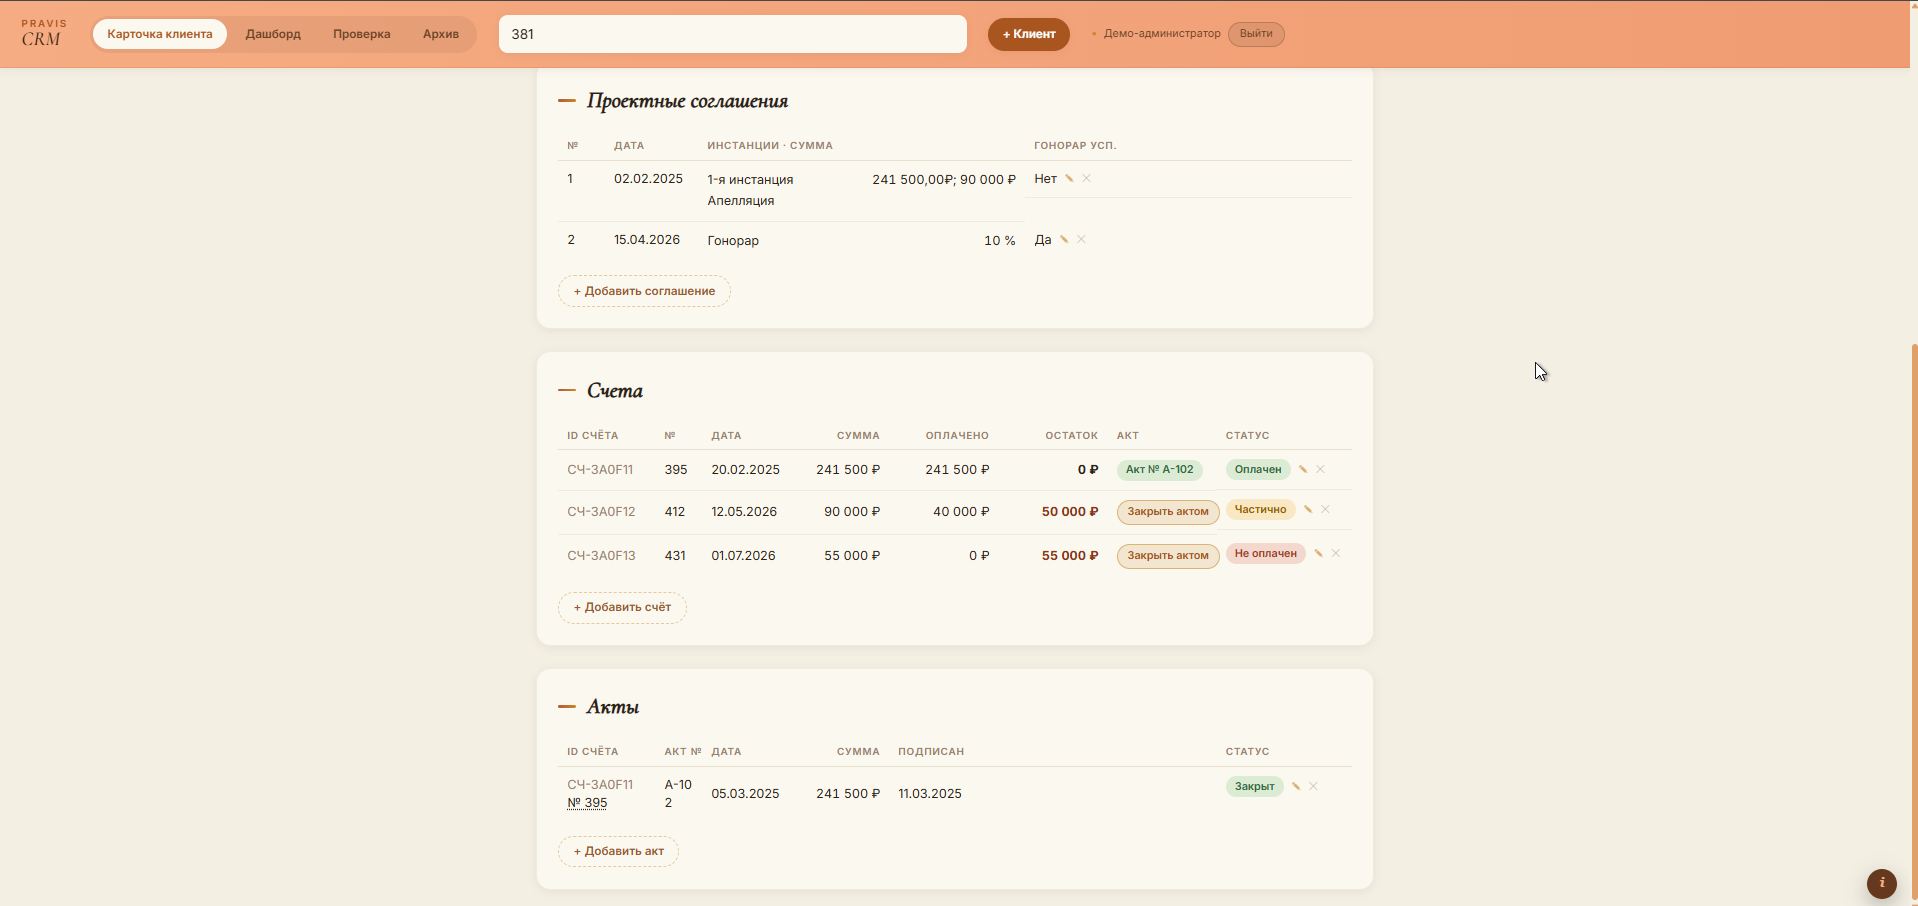This screenshot has width=1918, height=906.
Task: Add a new client with + Клиент
Action: coord(1029,34)
